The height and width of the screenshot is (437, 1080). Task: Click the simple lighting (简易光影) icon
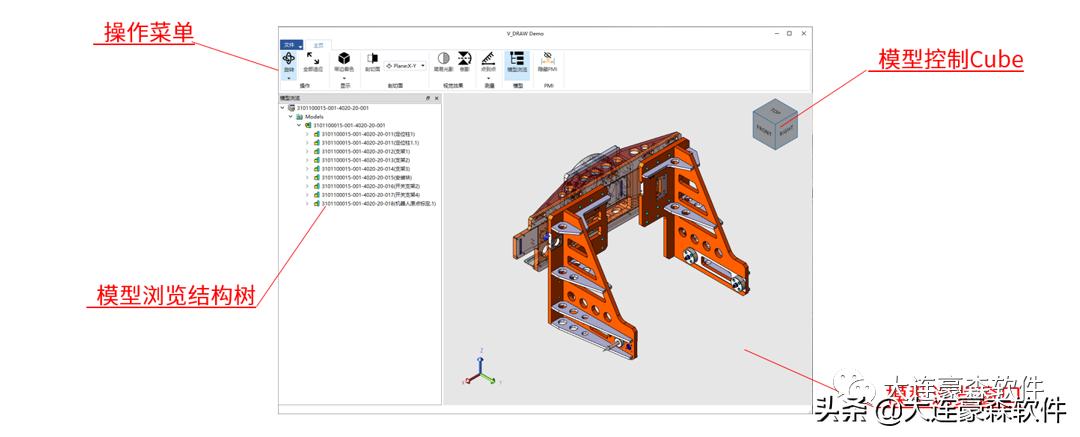[443, 59]
